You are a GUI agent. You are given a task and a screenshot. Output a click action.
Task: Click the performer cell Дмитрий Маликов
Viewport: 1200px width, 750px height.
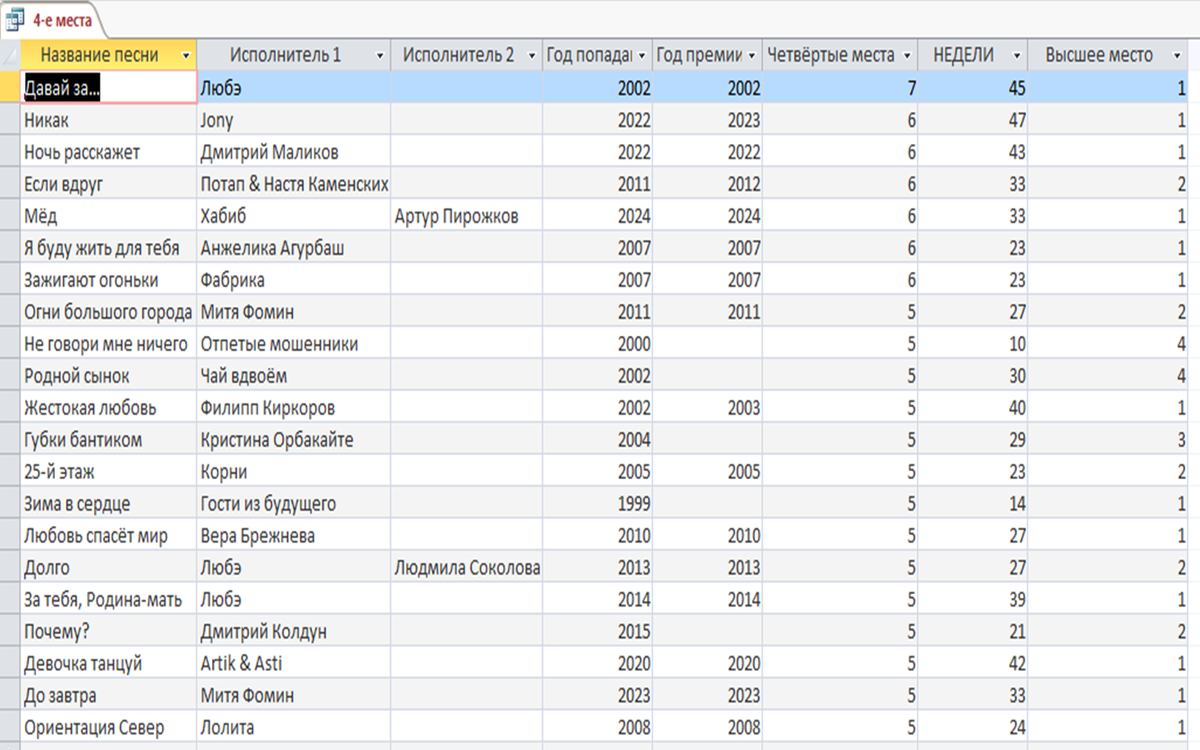(294, 152)
